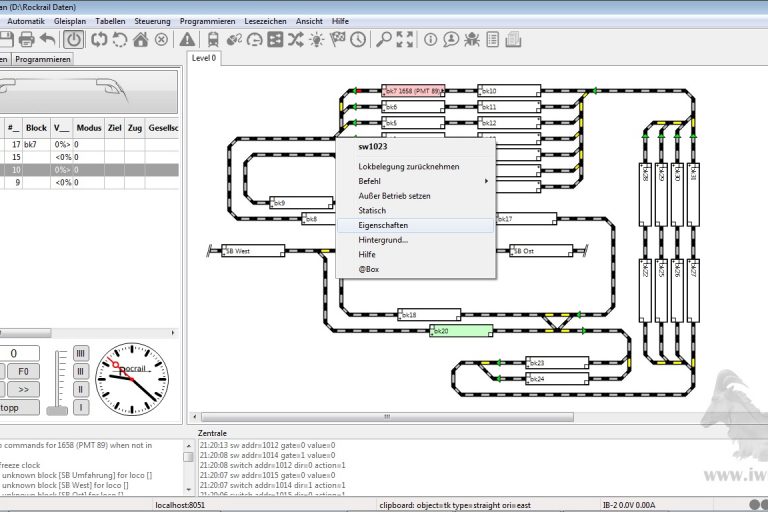Click the light bulb icon
768x512 pixels.
point(317,40)
